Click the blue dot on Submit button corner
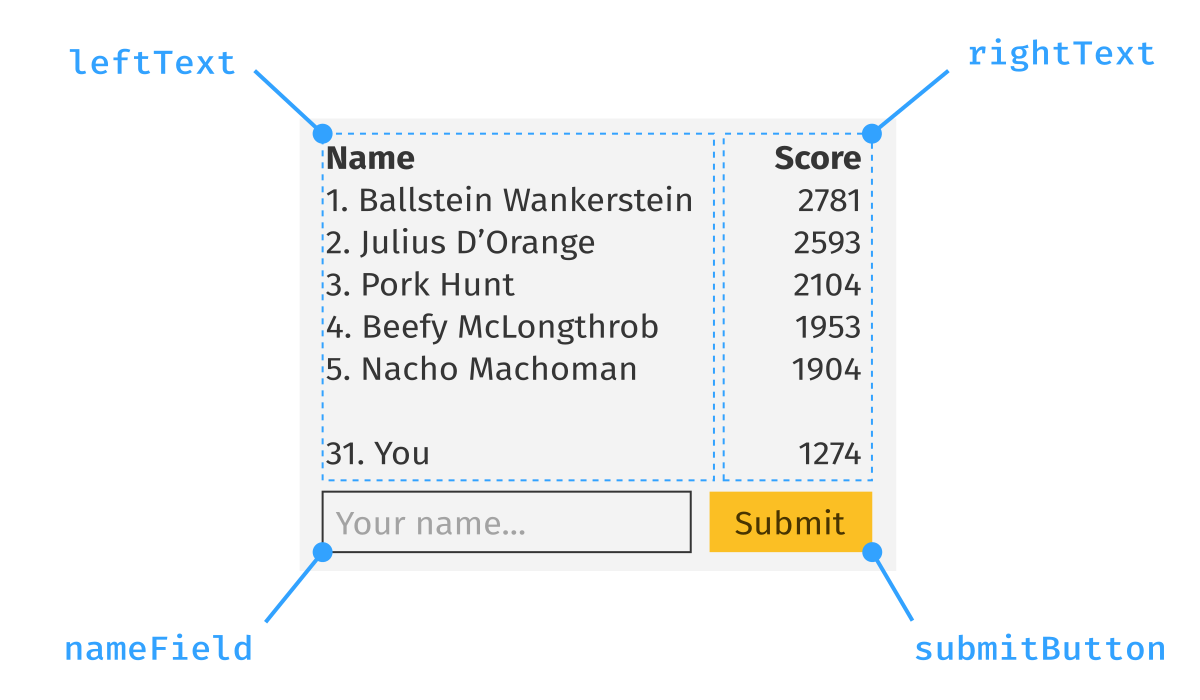Viewport: 1200px width, 700px height. click(872, 552)
